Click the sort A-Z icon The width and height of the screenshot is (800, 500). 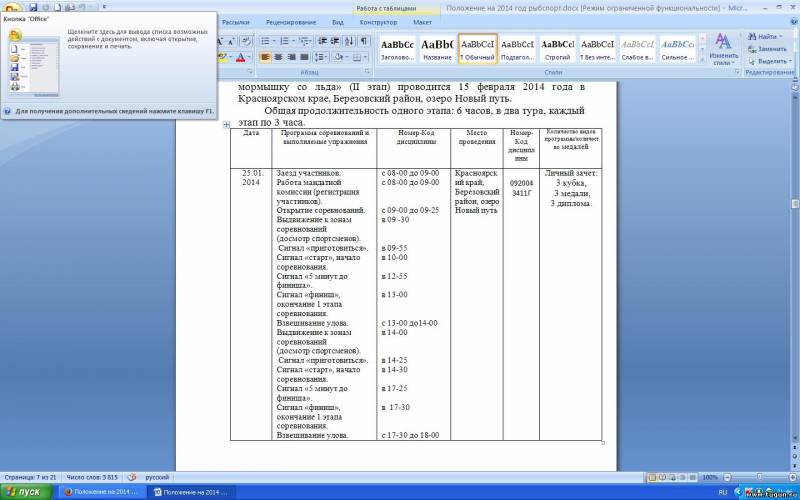pos(349,41)
